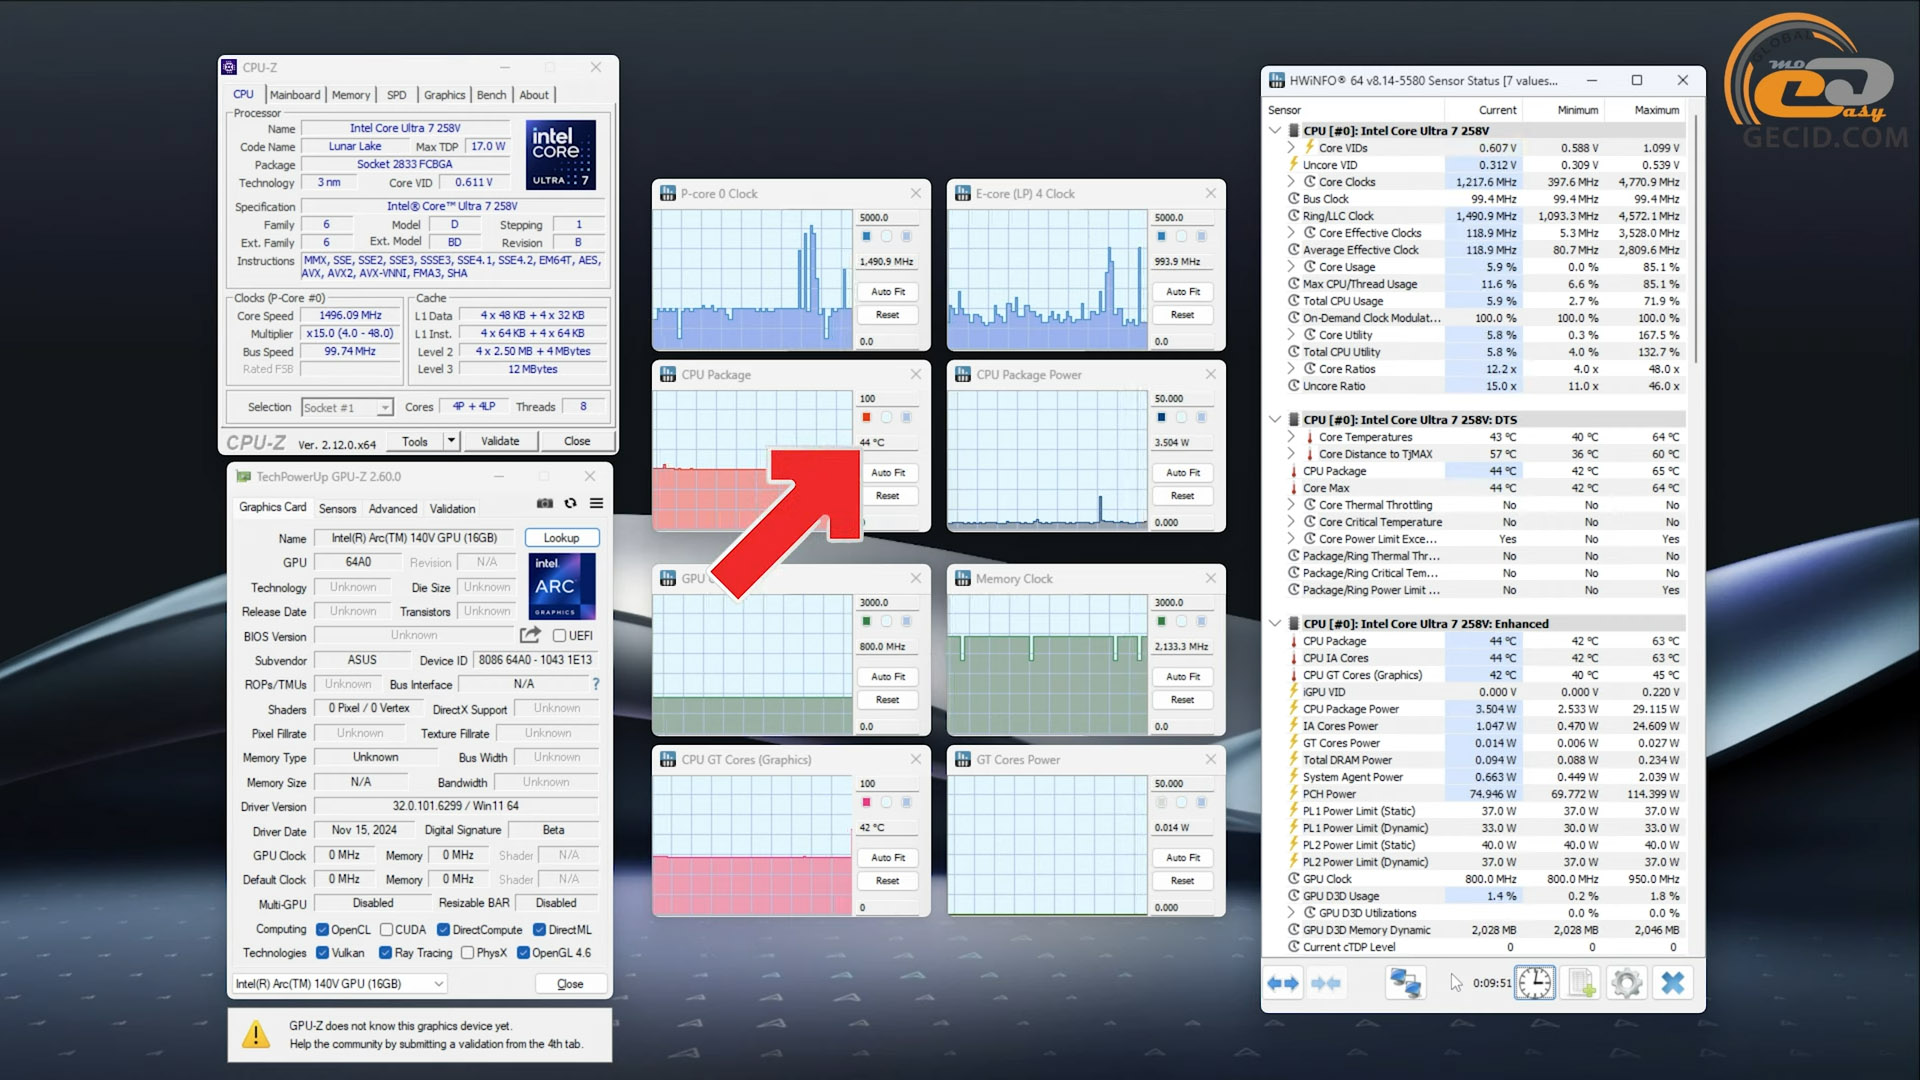Toggle the OpenCL checkbox

[322, 930]
